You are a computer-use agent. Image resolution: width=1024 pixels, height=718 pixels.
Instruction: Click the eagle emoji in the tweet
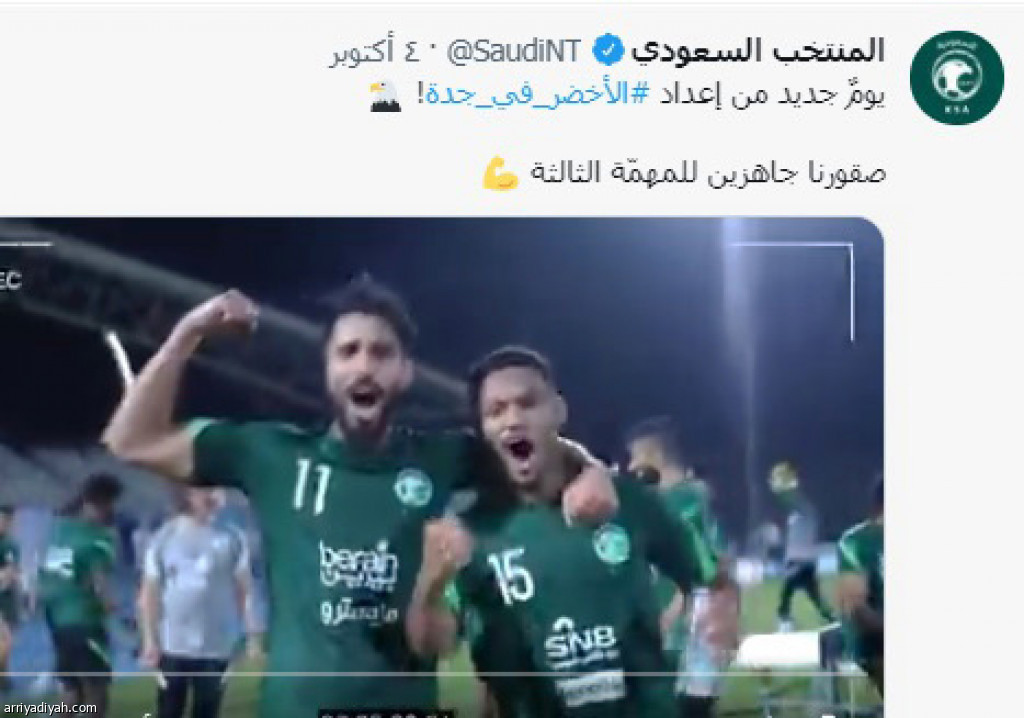[x=385, y=96]
